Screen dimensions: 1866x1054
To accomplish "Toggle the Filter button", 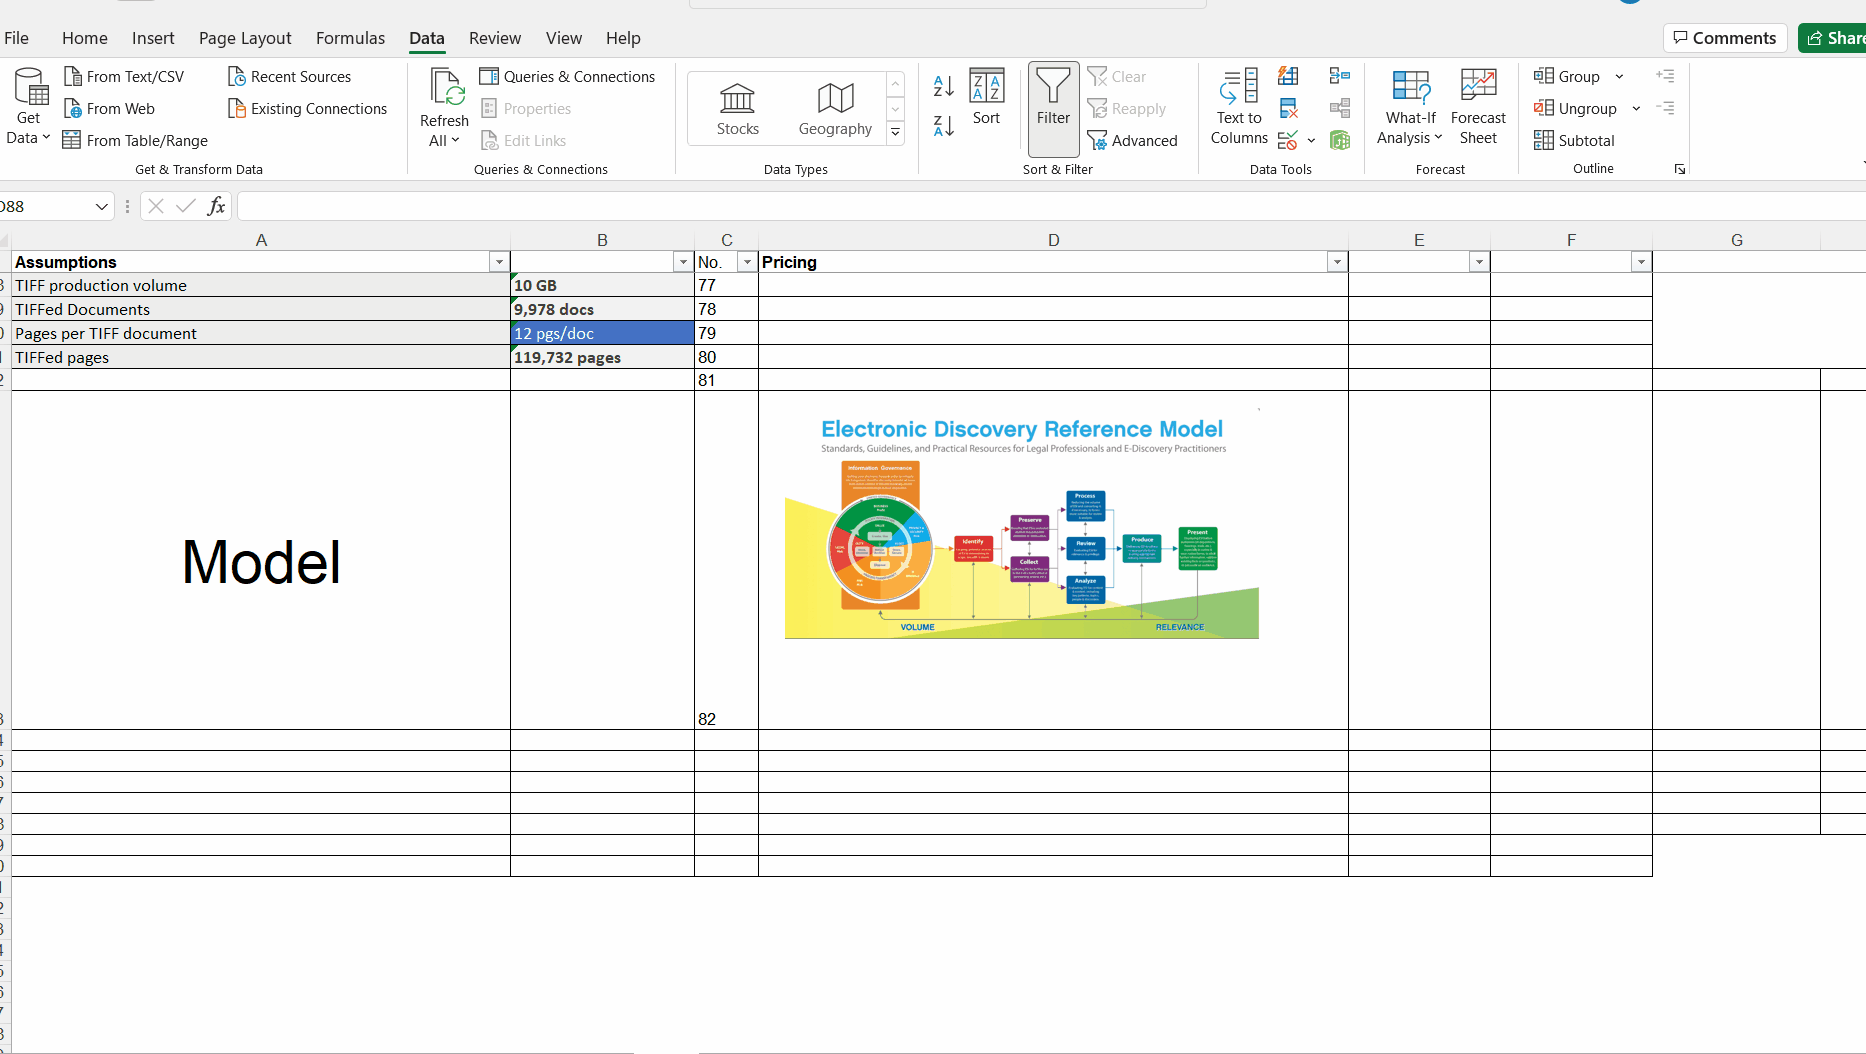I will 1054,108.
